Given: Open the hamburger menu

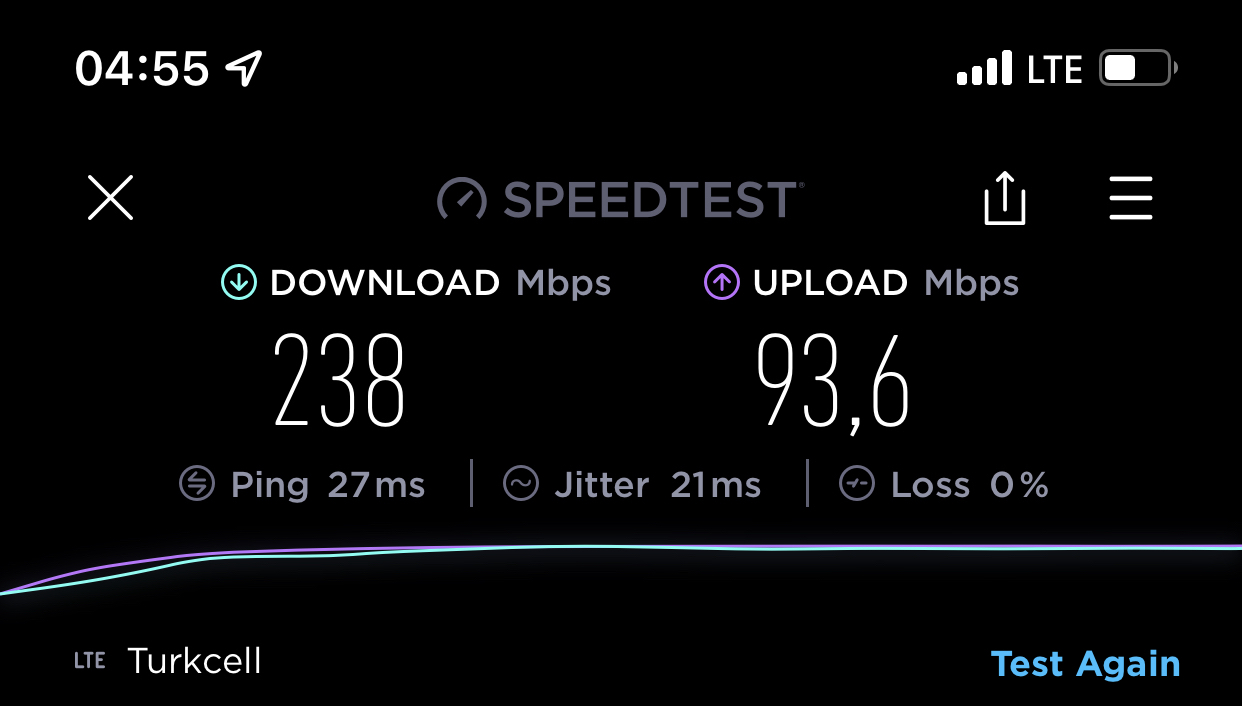Looking at the screenshot, I should click(1131, 198).
